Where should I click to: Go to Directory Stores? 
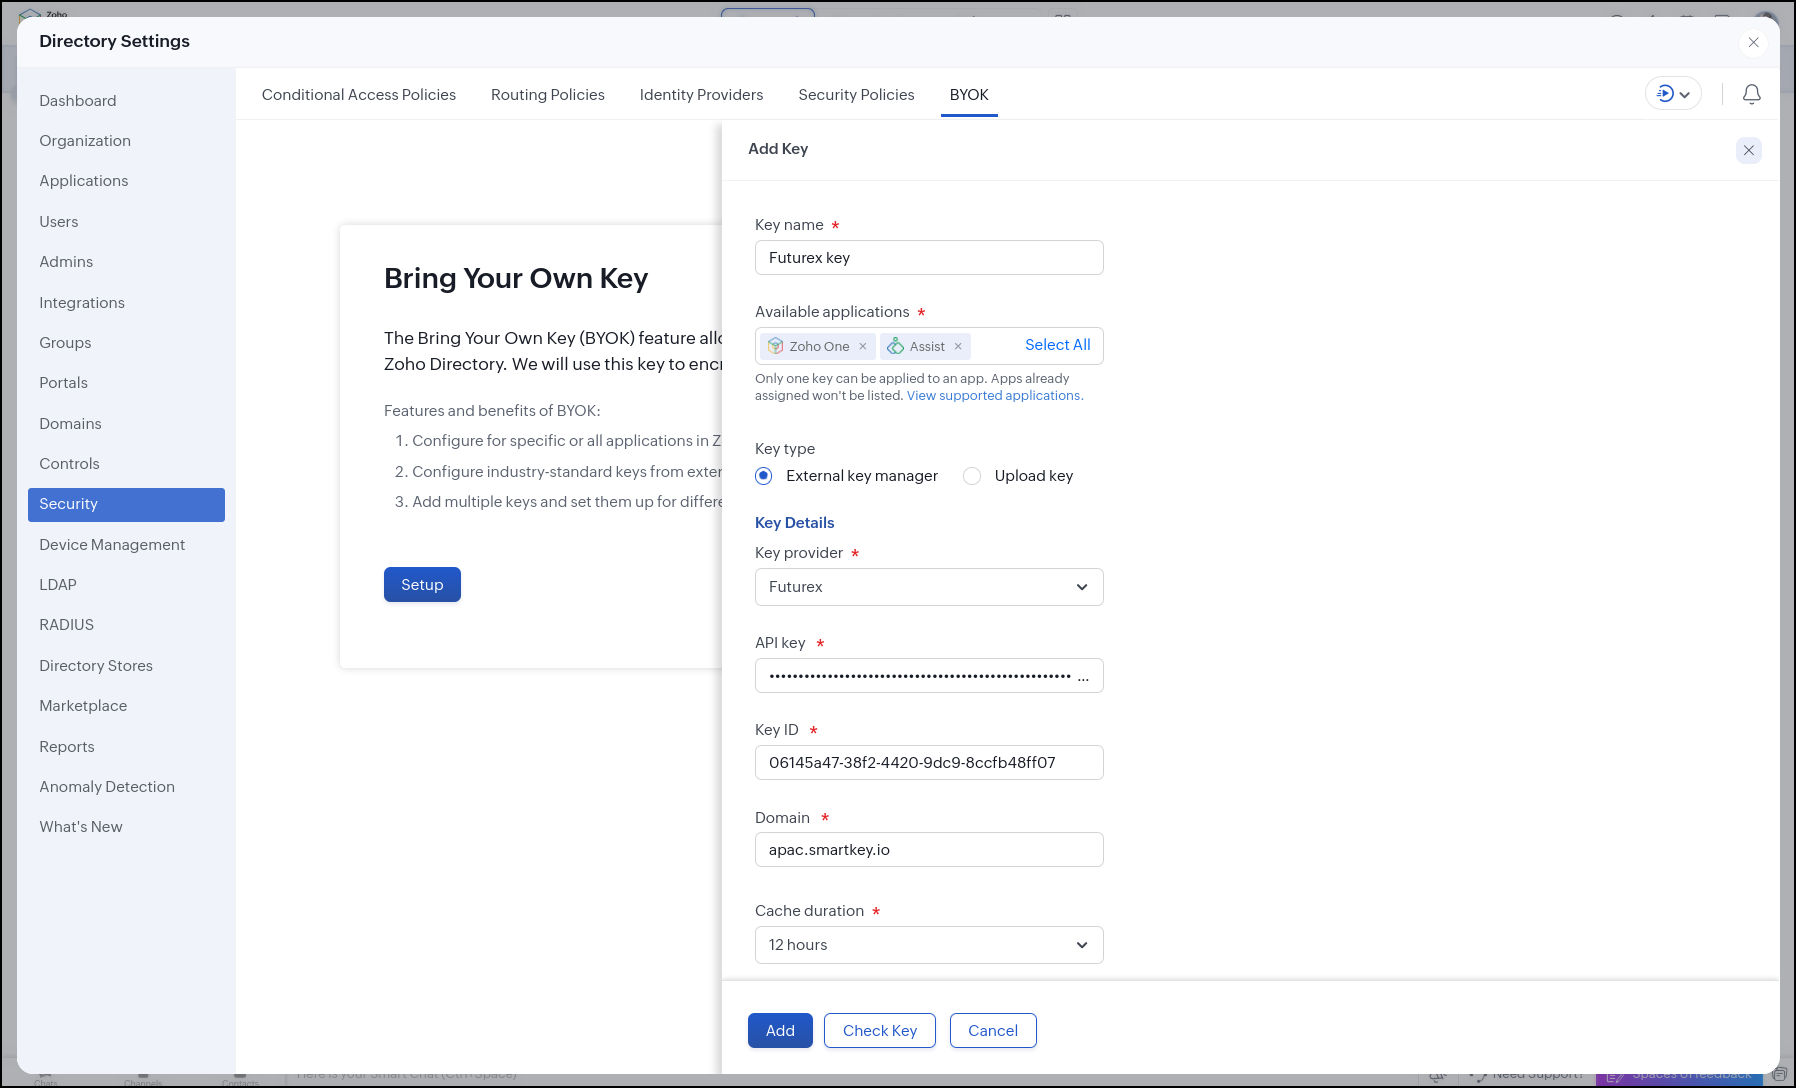coord(126,666)
